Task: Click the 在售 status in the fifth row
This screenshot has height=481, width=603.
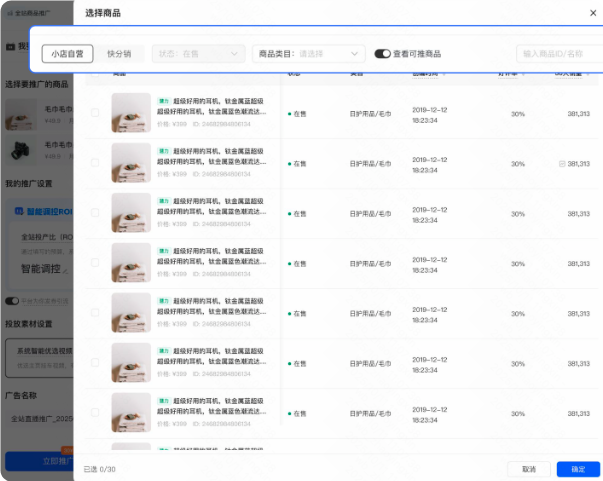Action: point(297,314)
